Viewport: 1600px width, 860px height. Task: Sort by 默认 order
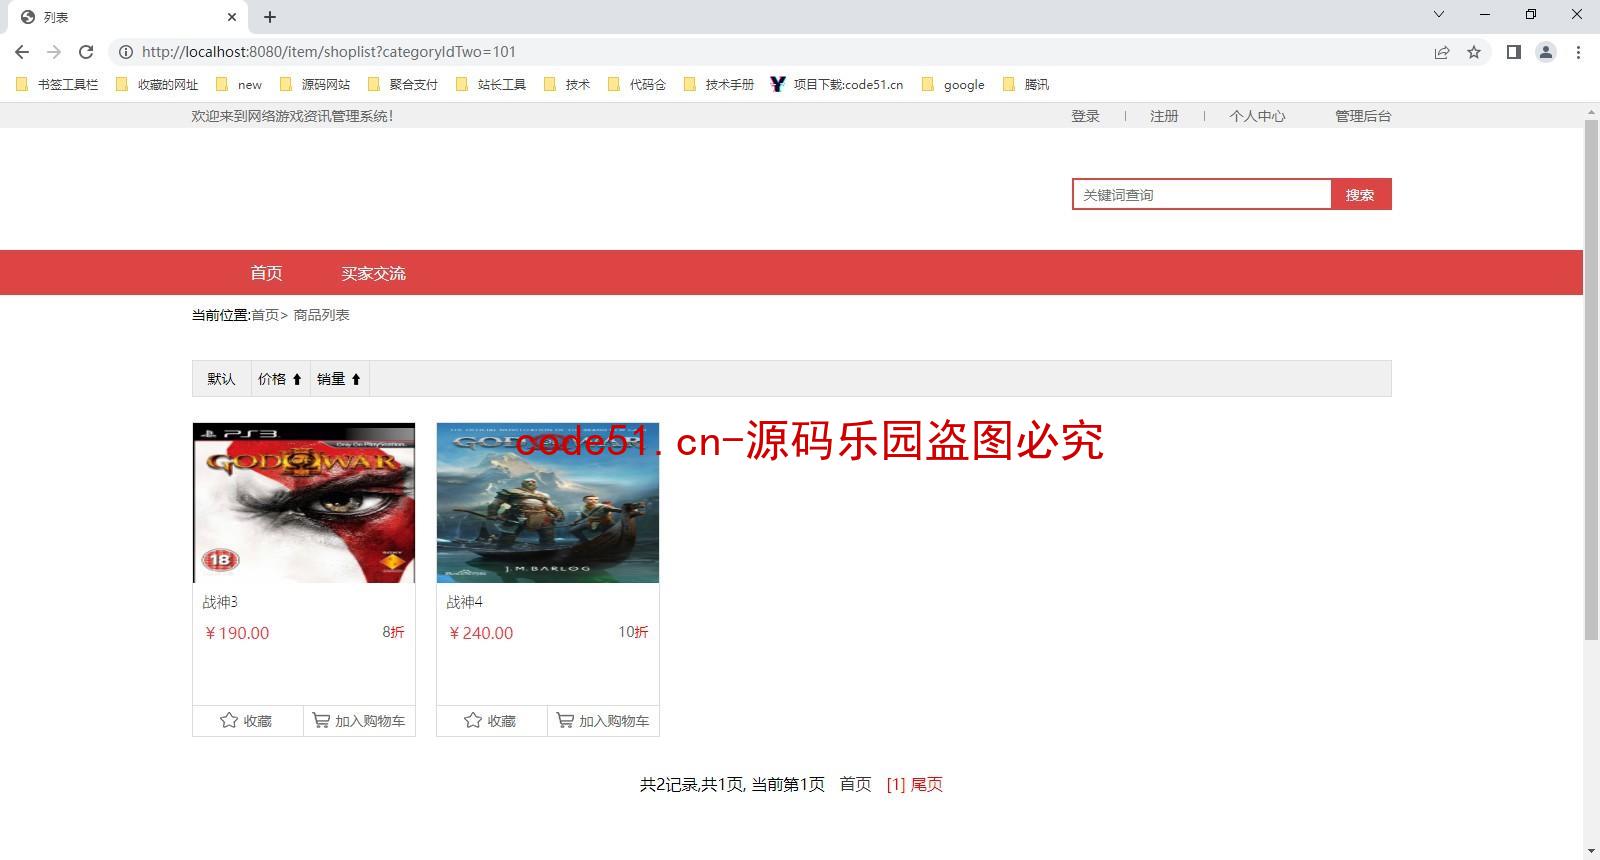click(221, 379)
